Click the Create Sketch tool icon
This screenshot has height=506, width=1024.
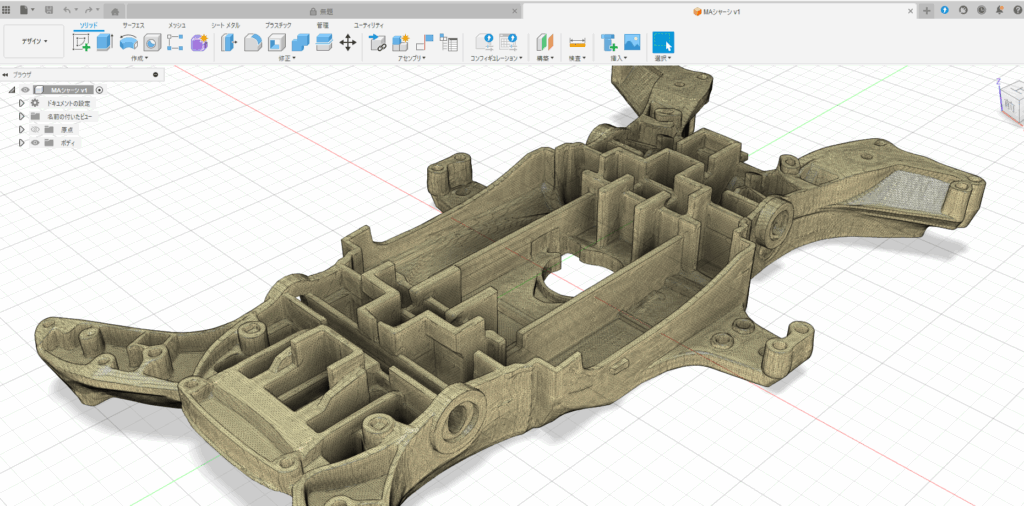tap(82, 42)
